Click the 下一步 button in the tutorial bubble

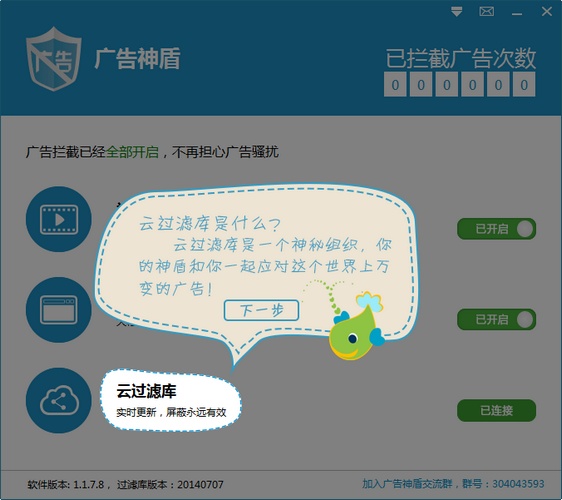coord(261,310)
